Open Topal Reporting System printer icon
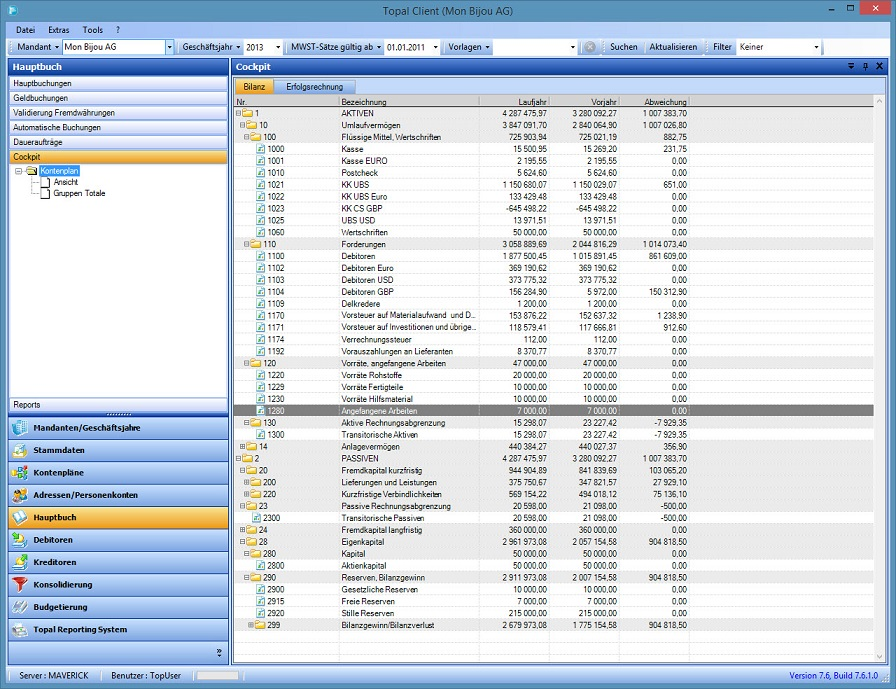Viewport: 896px width, 689px height. (20, 630)
